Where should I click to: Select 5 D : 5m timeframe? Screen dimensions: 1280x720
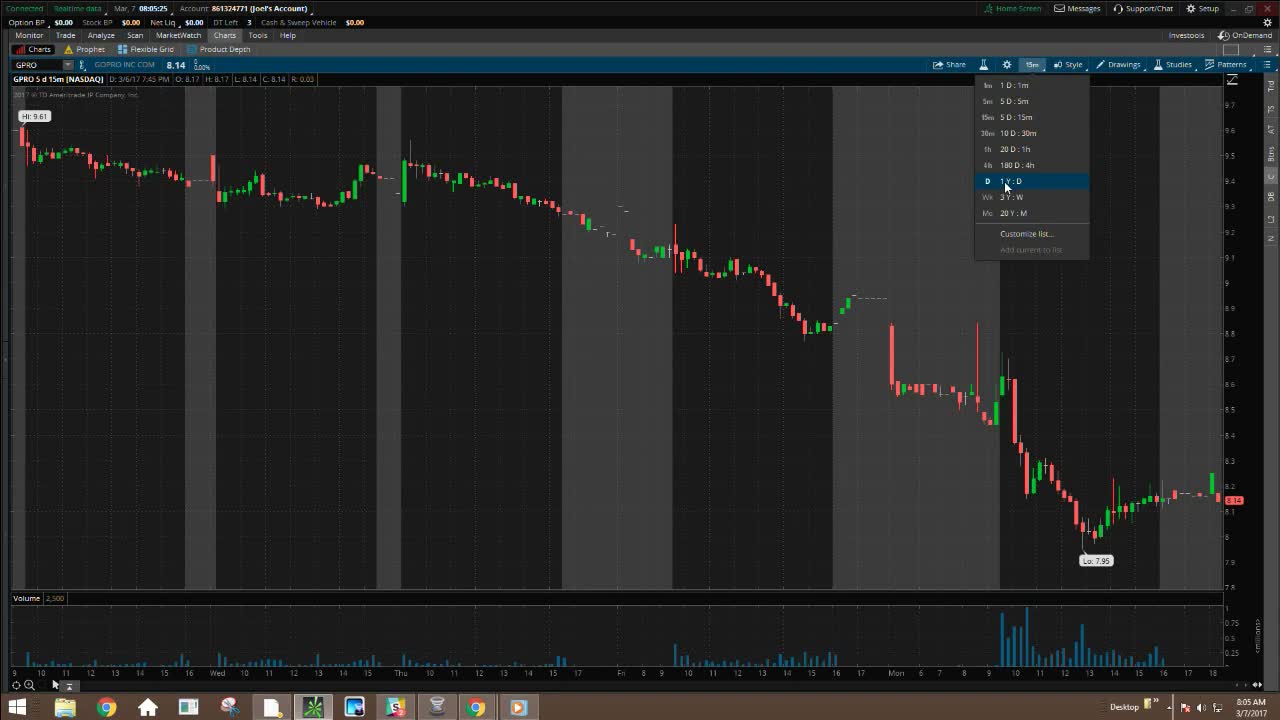1031,101
